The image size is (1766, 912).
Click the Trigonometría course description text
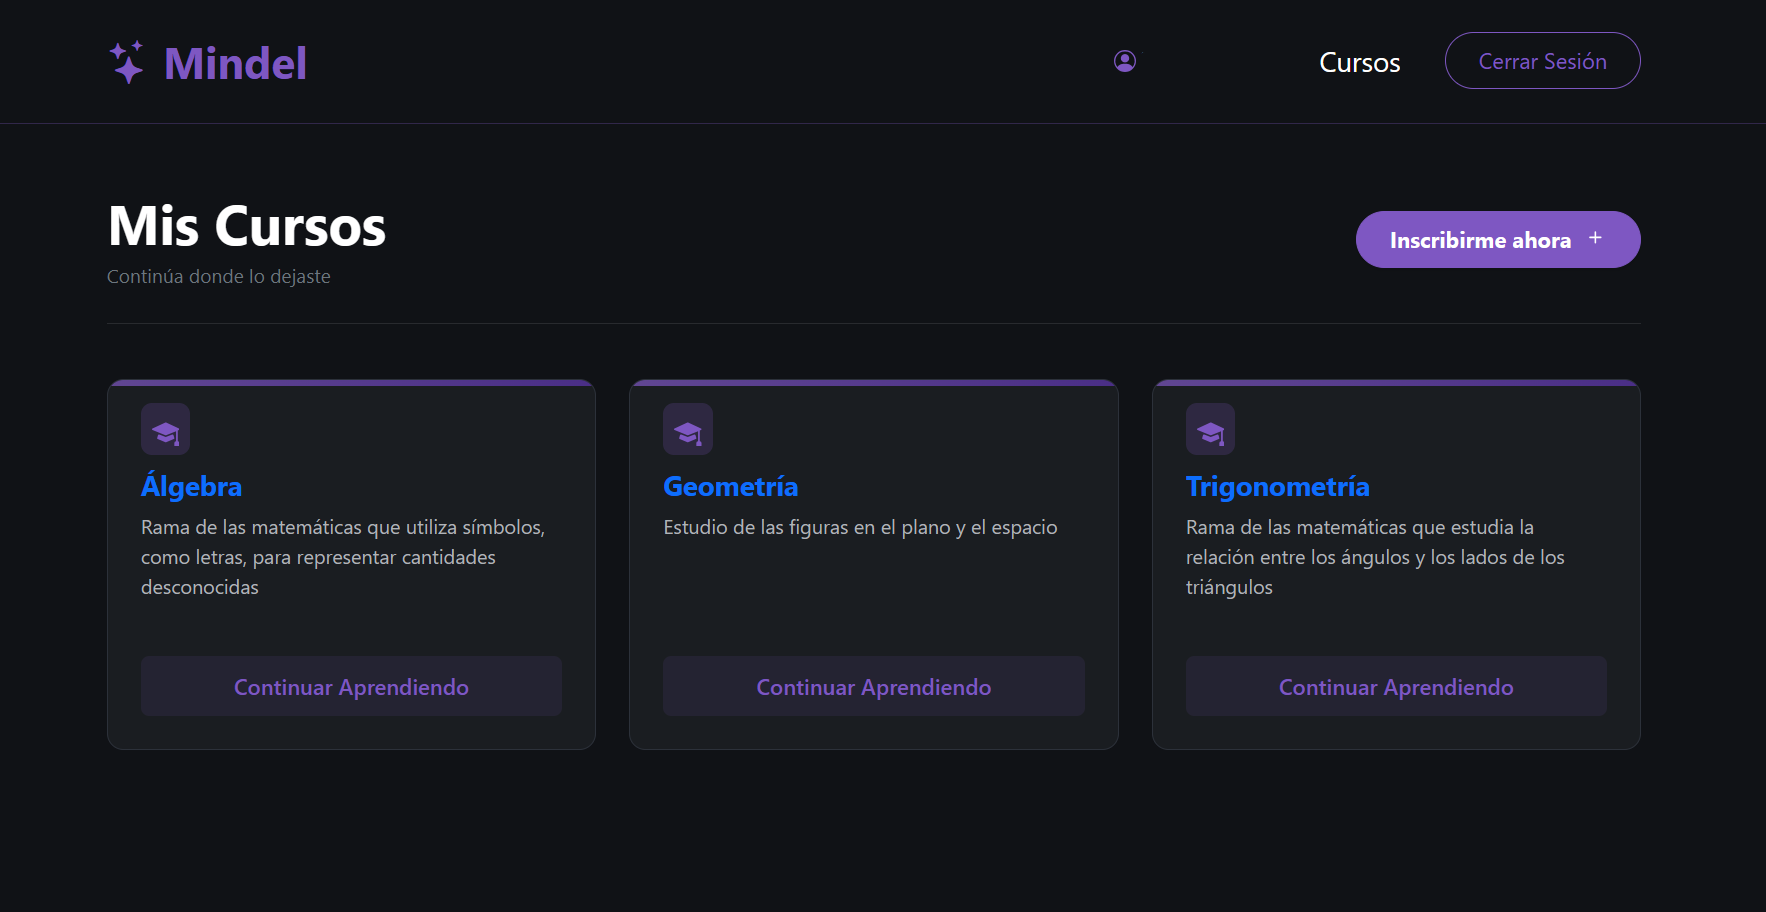coord(1374,557)
